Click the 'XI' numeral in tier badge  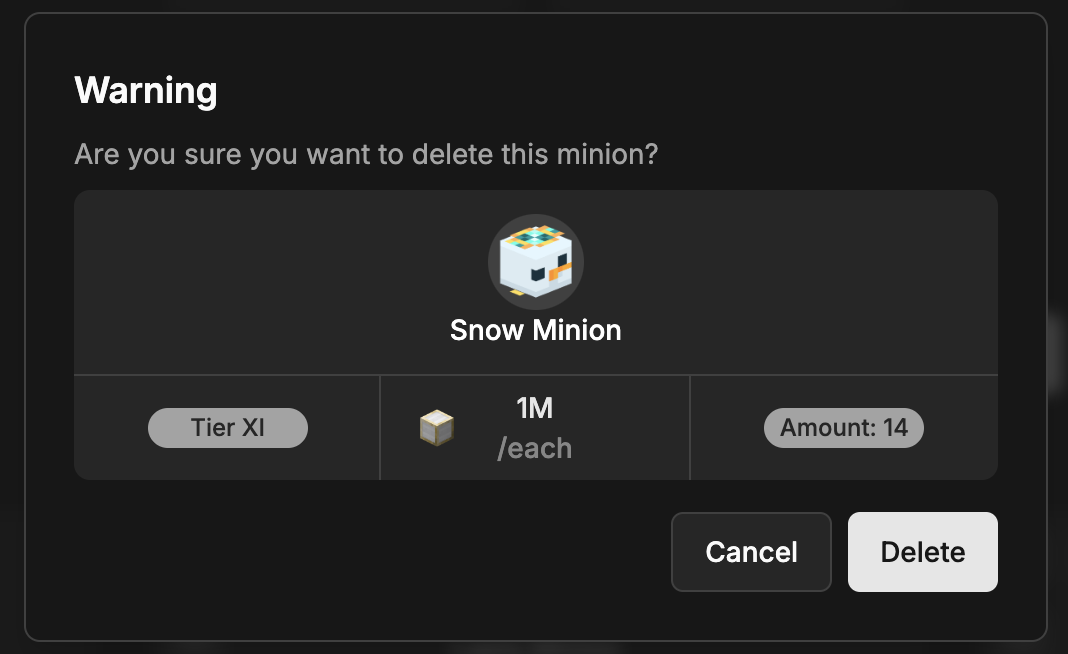[252, 428]
